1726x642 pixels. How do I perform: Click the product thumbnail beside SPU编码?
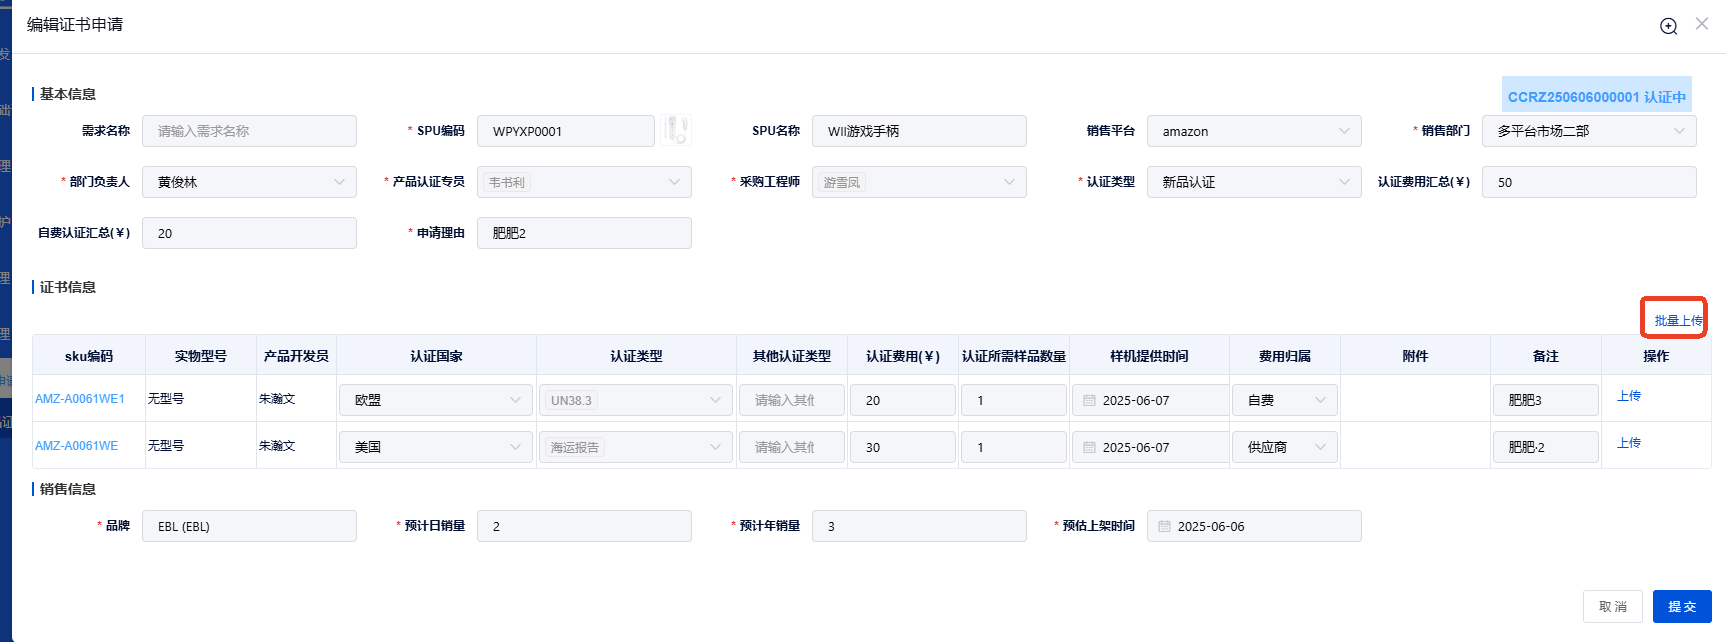point(676,130)
